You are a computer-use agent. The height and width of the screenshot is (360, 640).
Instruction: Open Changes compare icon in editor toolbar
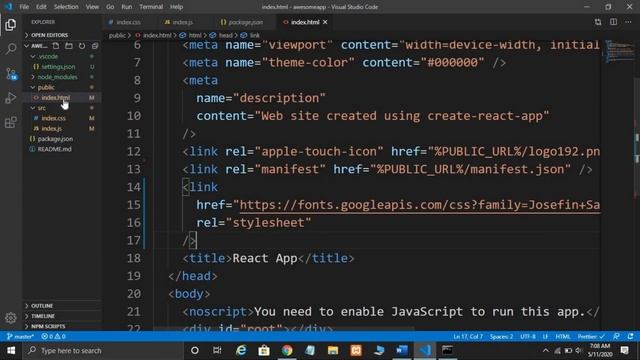click(x=598, y=22)
